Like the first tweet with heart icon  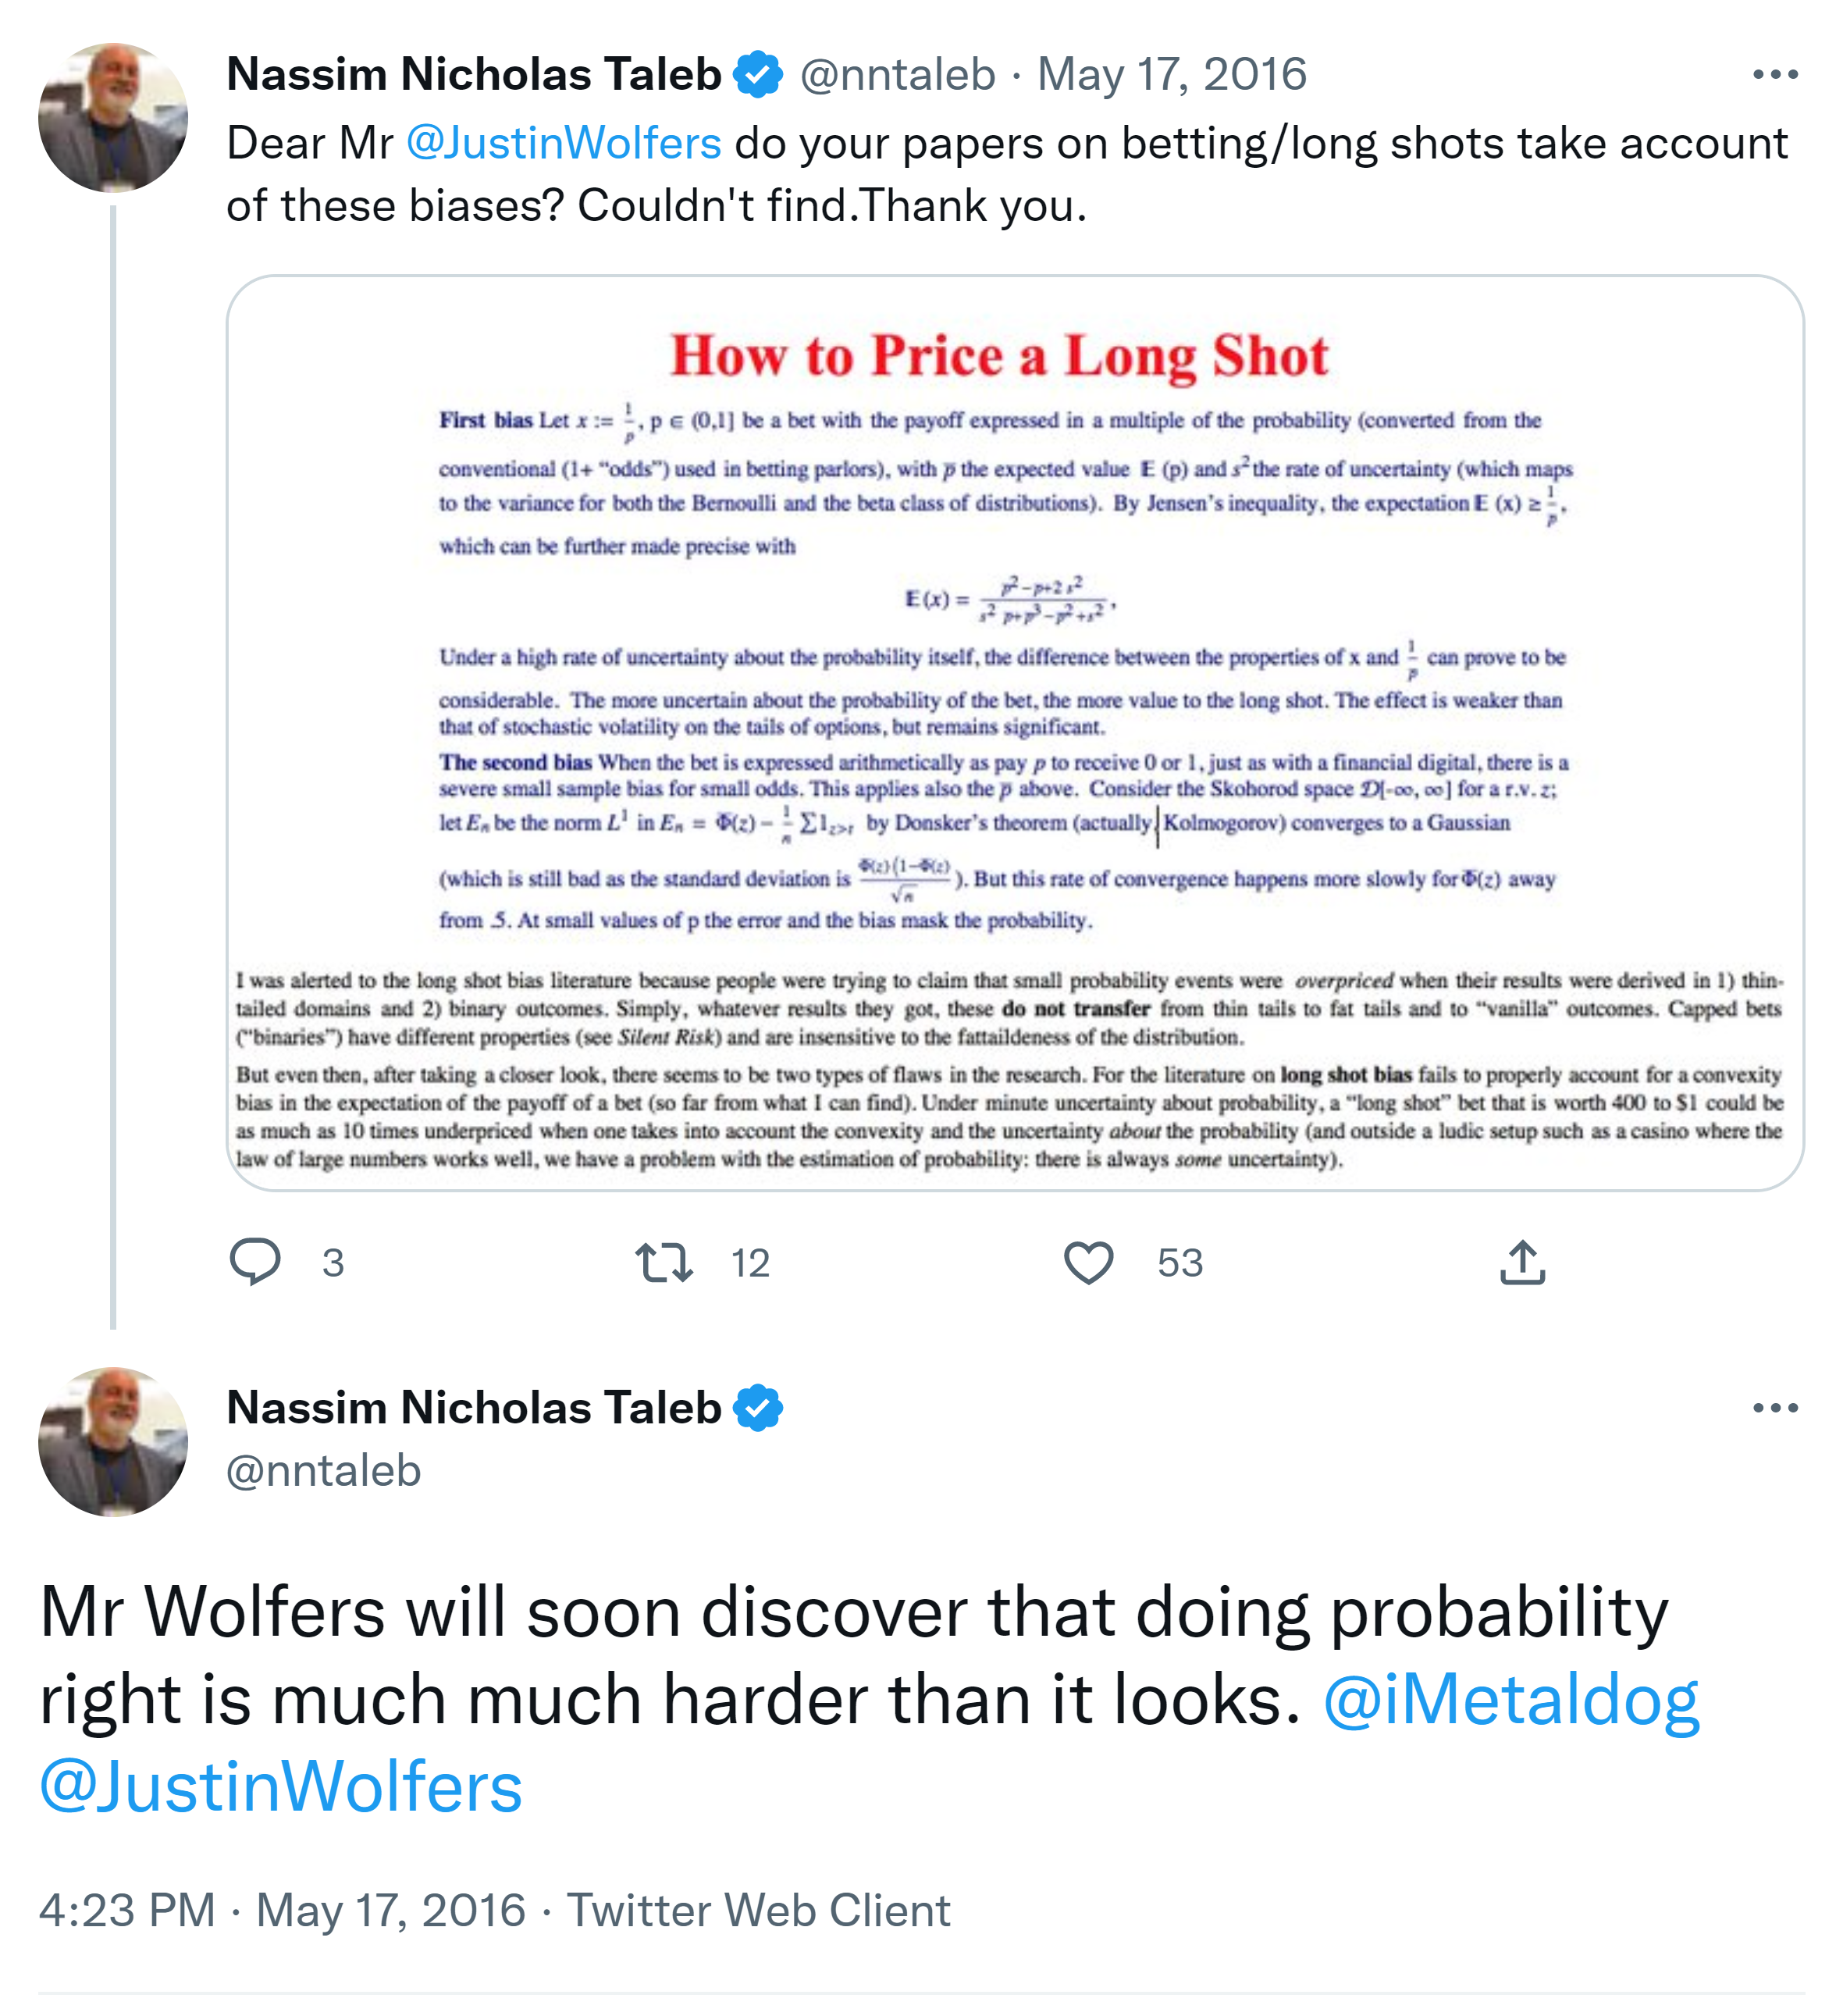1088,1262
